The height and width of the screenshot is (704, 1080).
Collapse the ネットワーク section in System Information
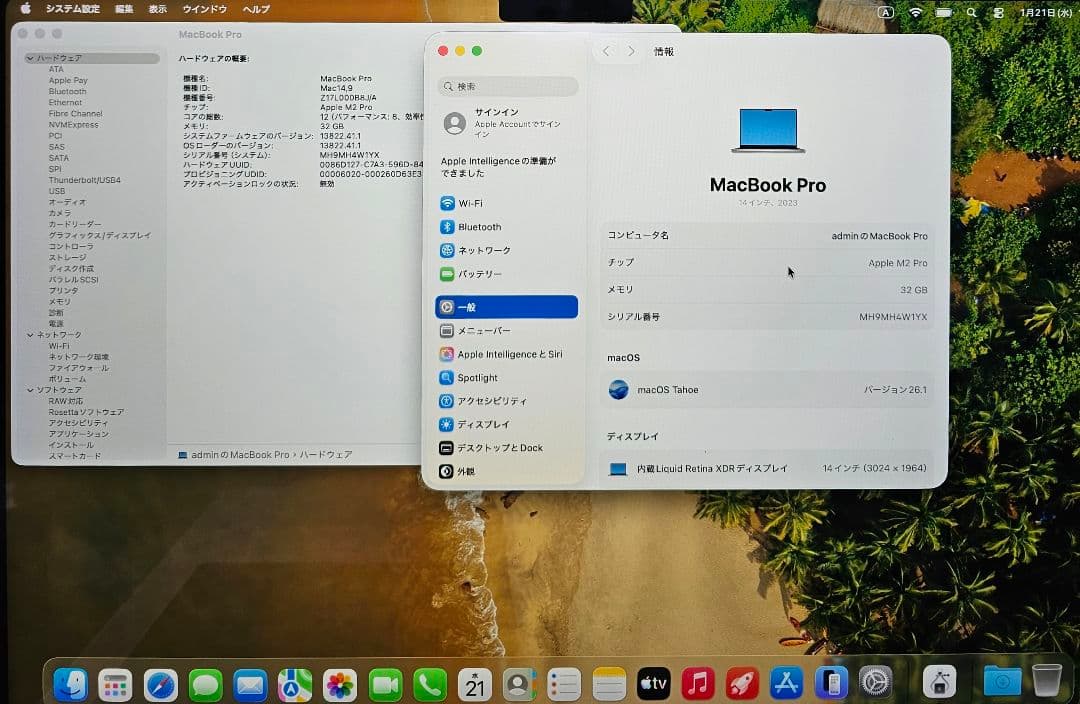30,333
